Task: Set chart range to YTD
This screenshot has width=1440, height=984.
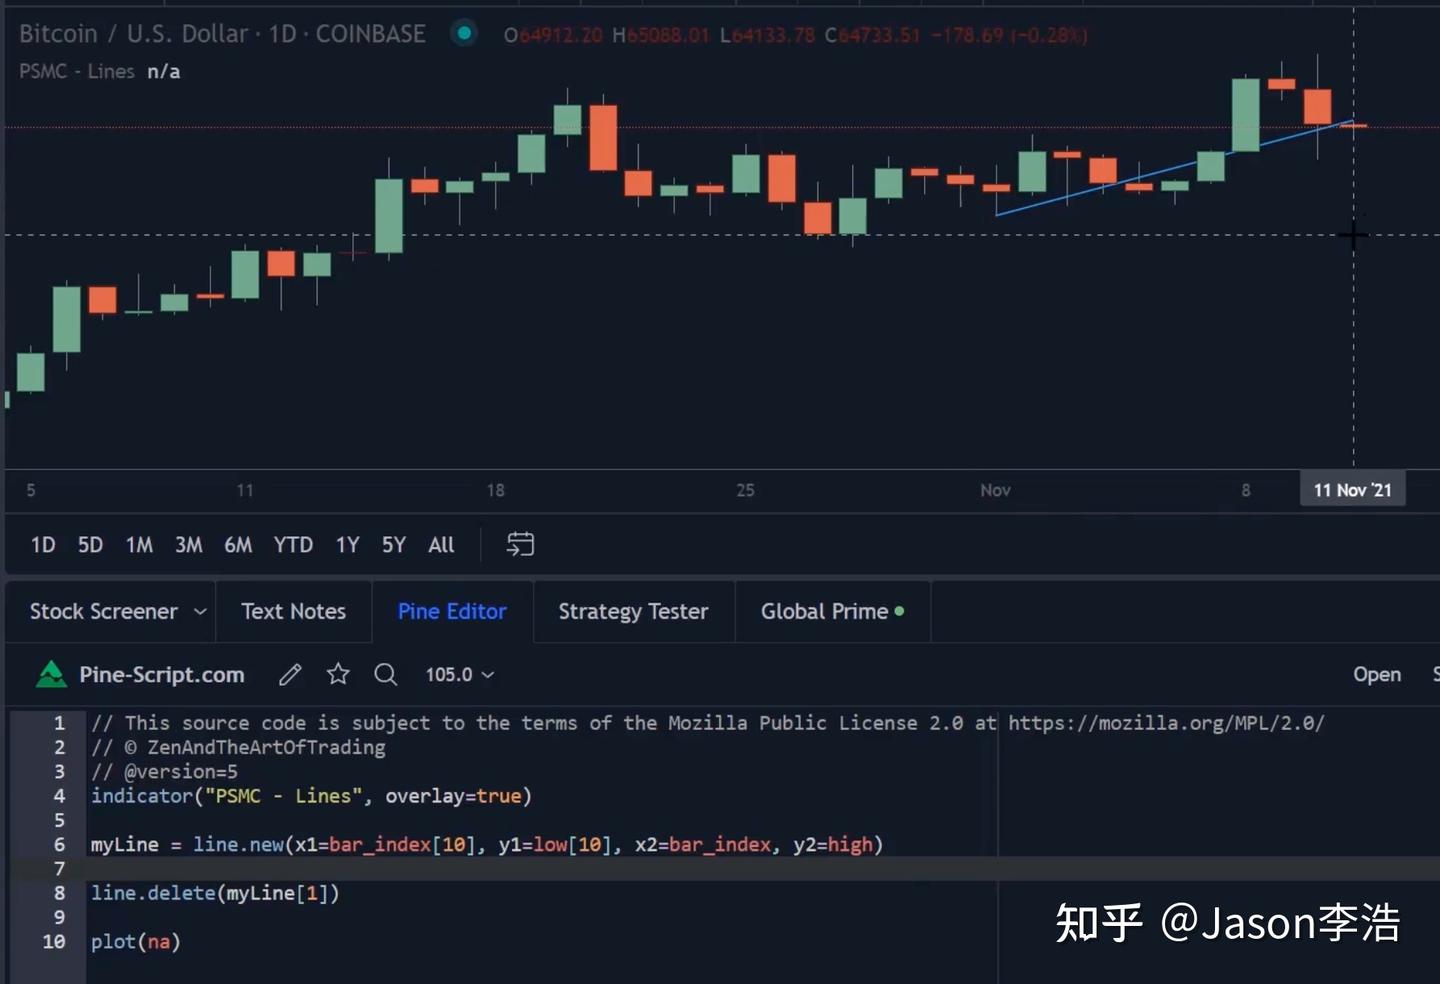Action: (x=293, y=545)
